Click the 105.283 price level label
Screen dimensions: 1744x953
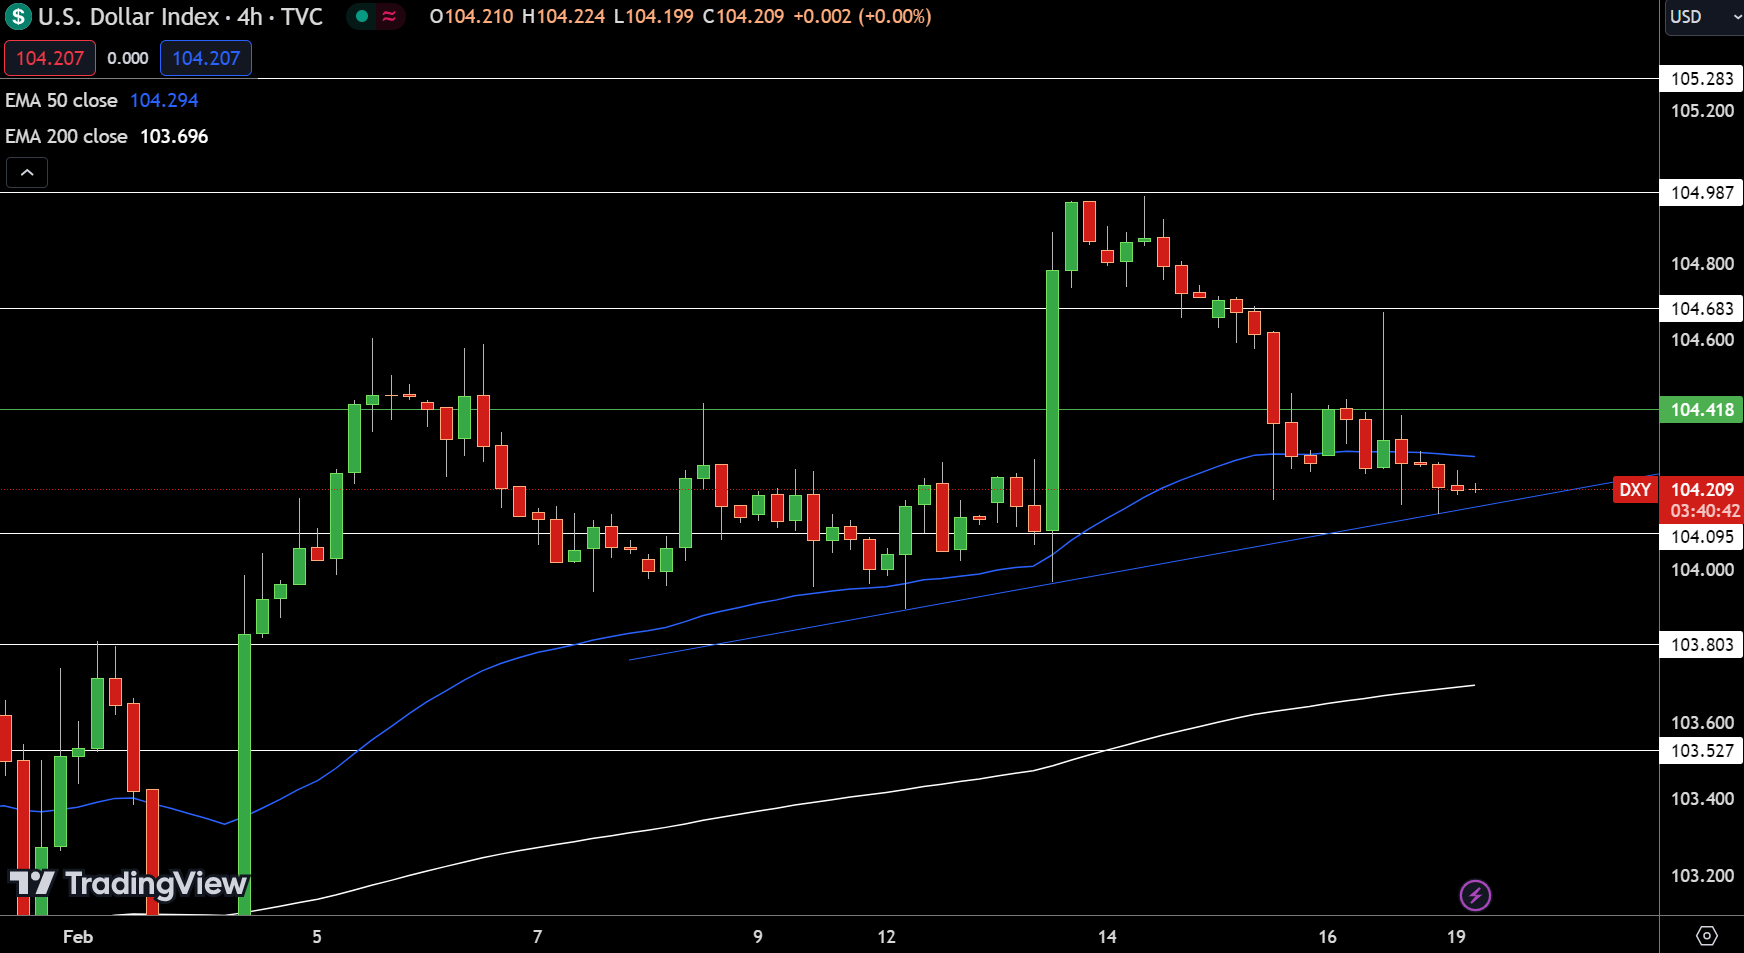click(x=1702, y=78)
